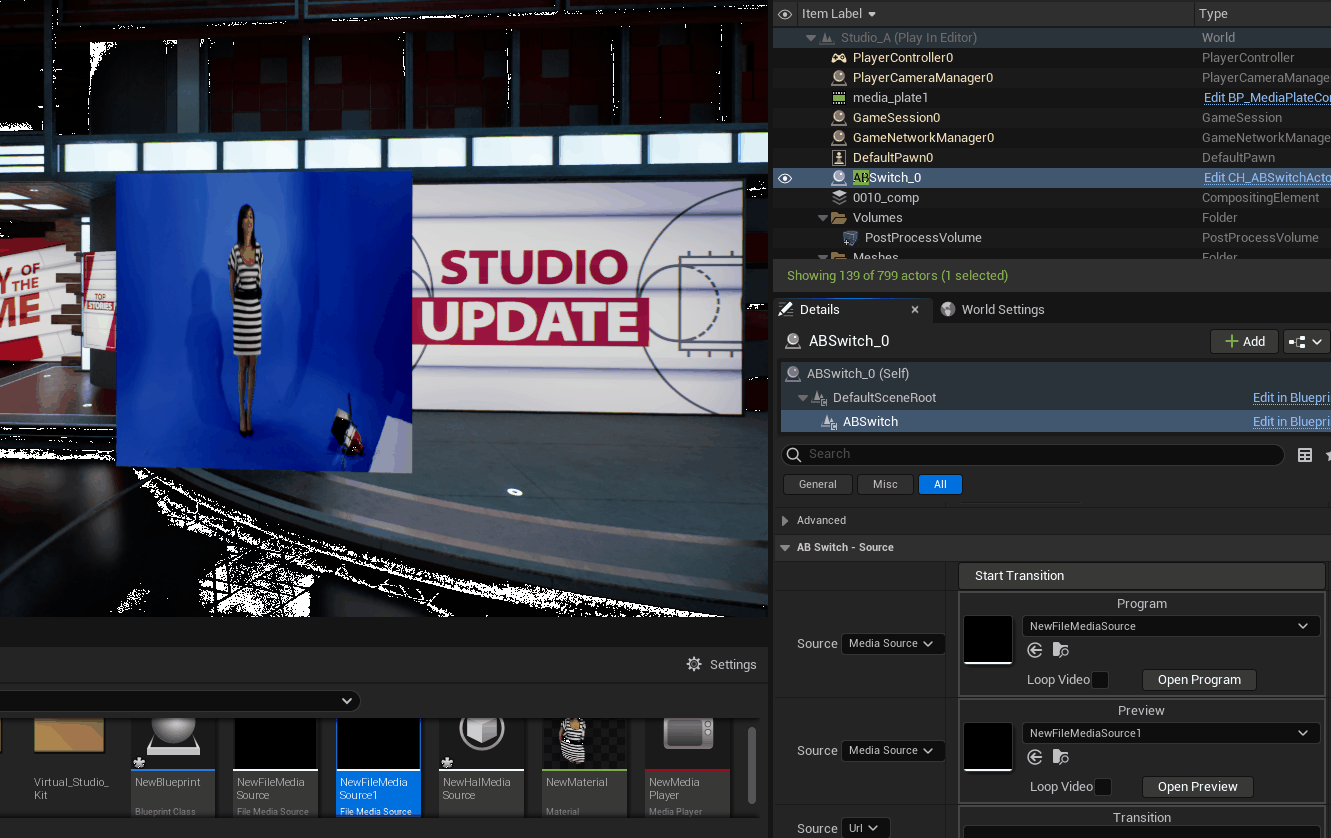Enable Loop Video for Preview

[1102, 787]
